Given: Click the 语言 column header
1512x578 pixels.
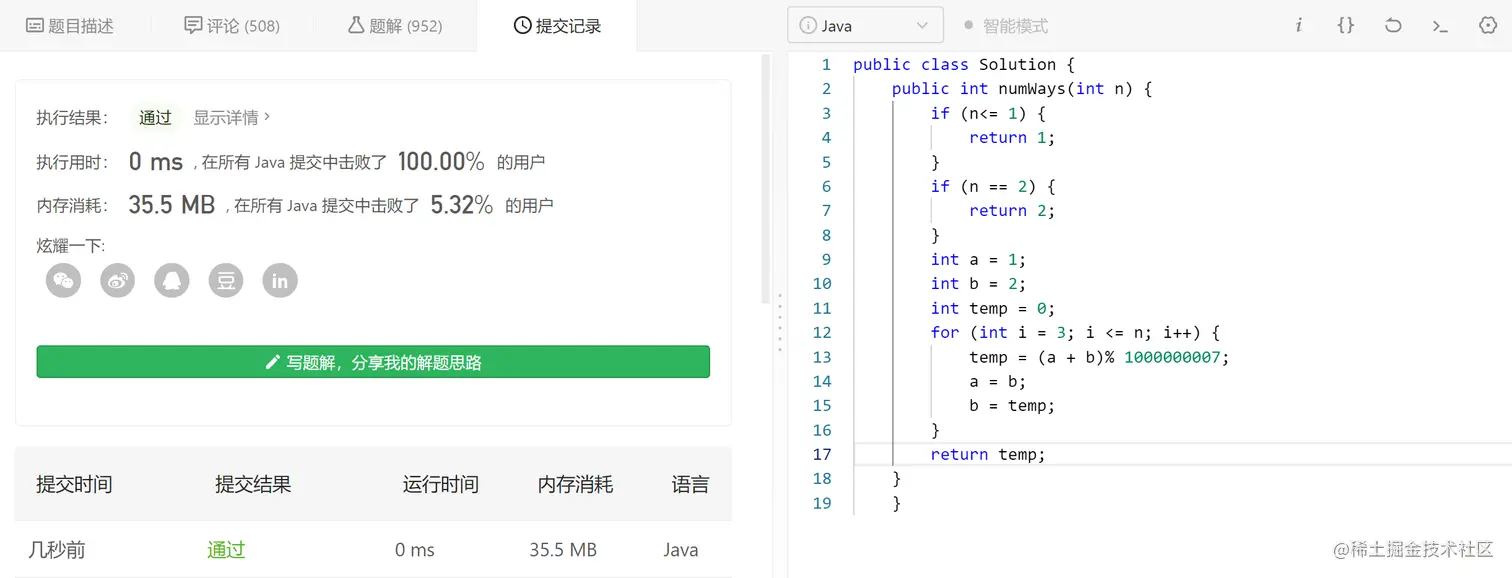Looking at the screenshot, I should click(x=690, y=485).
